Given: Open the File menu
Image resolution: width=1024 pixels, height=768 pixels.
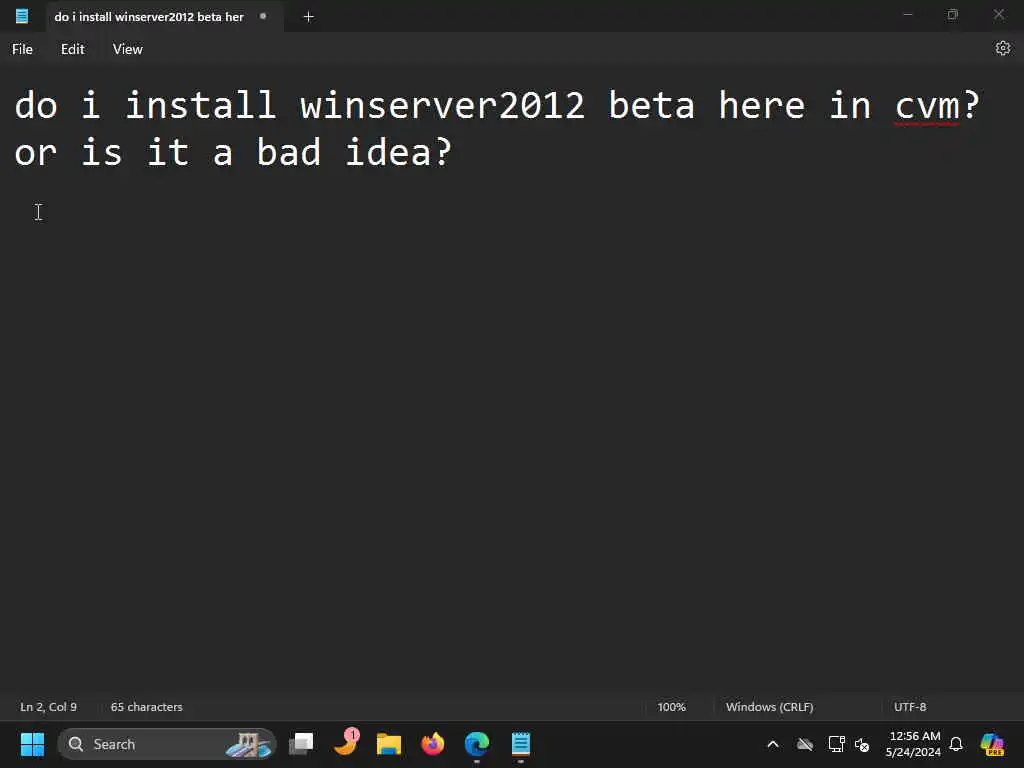Looking at the screenshot, I should [22, 49].
